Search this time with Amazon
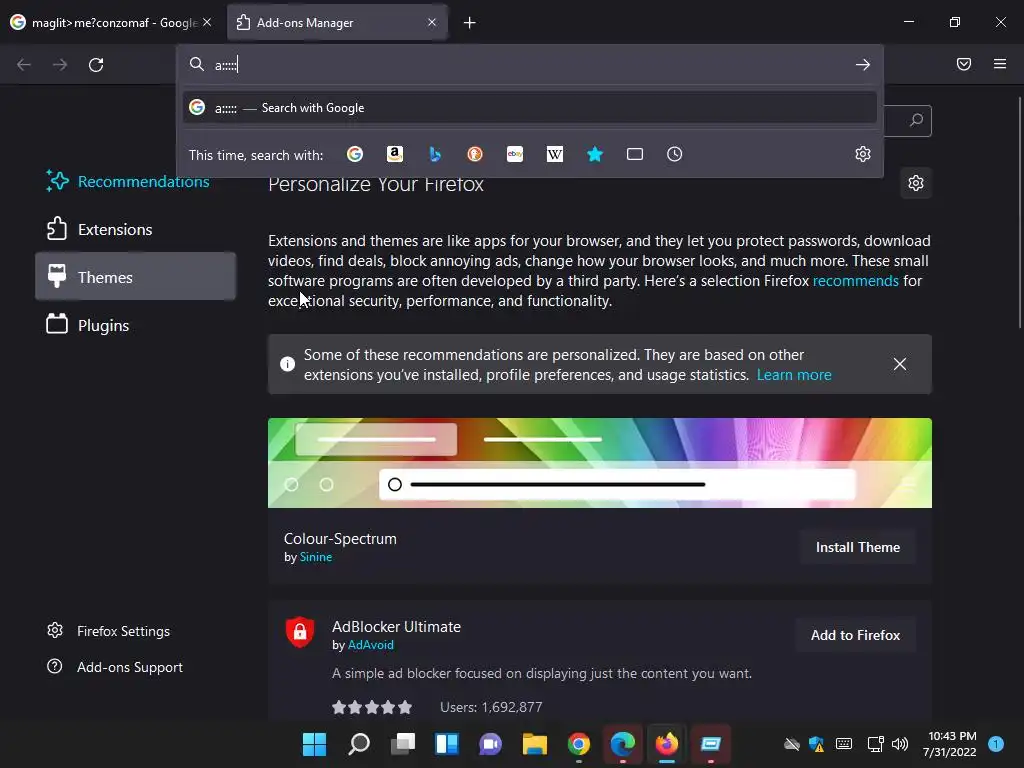 point(394,154)
